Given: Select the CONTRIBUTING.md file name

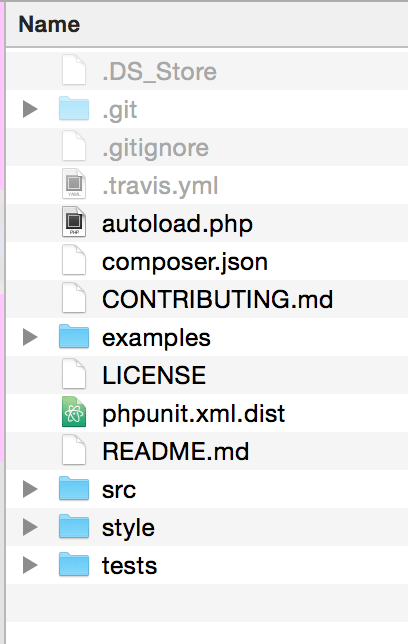Looking at the screenshot, I should 217,299.
